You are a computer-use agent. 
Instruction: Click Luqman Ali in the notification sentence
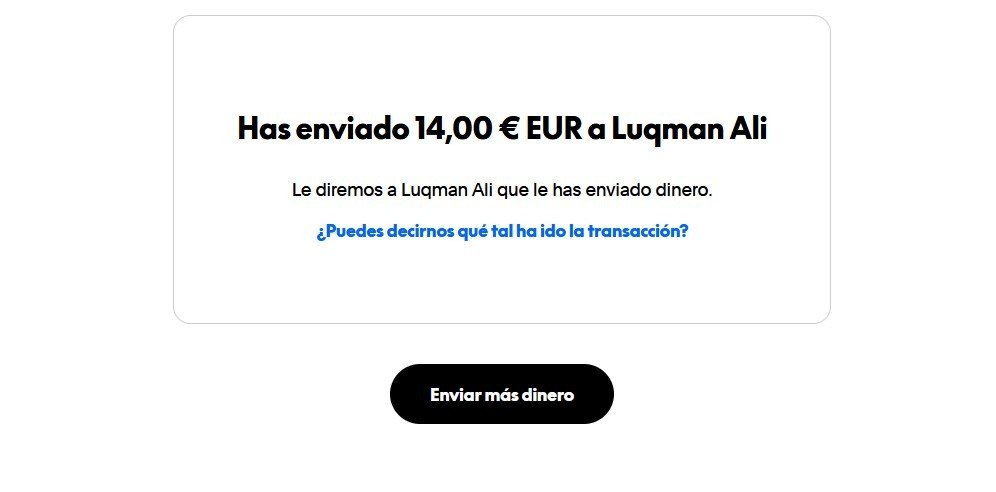[x=447, y=190]
